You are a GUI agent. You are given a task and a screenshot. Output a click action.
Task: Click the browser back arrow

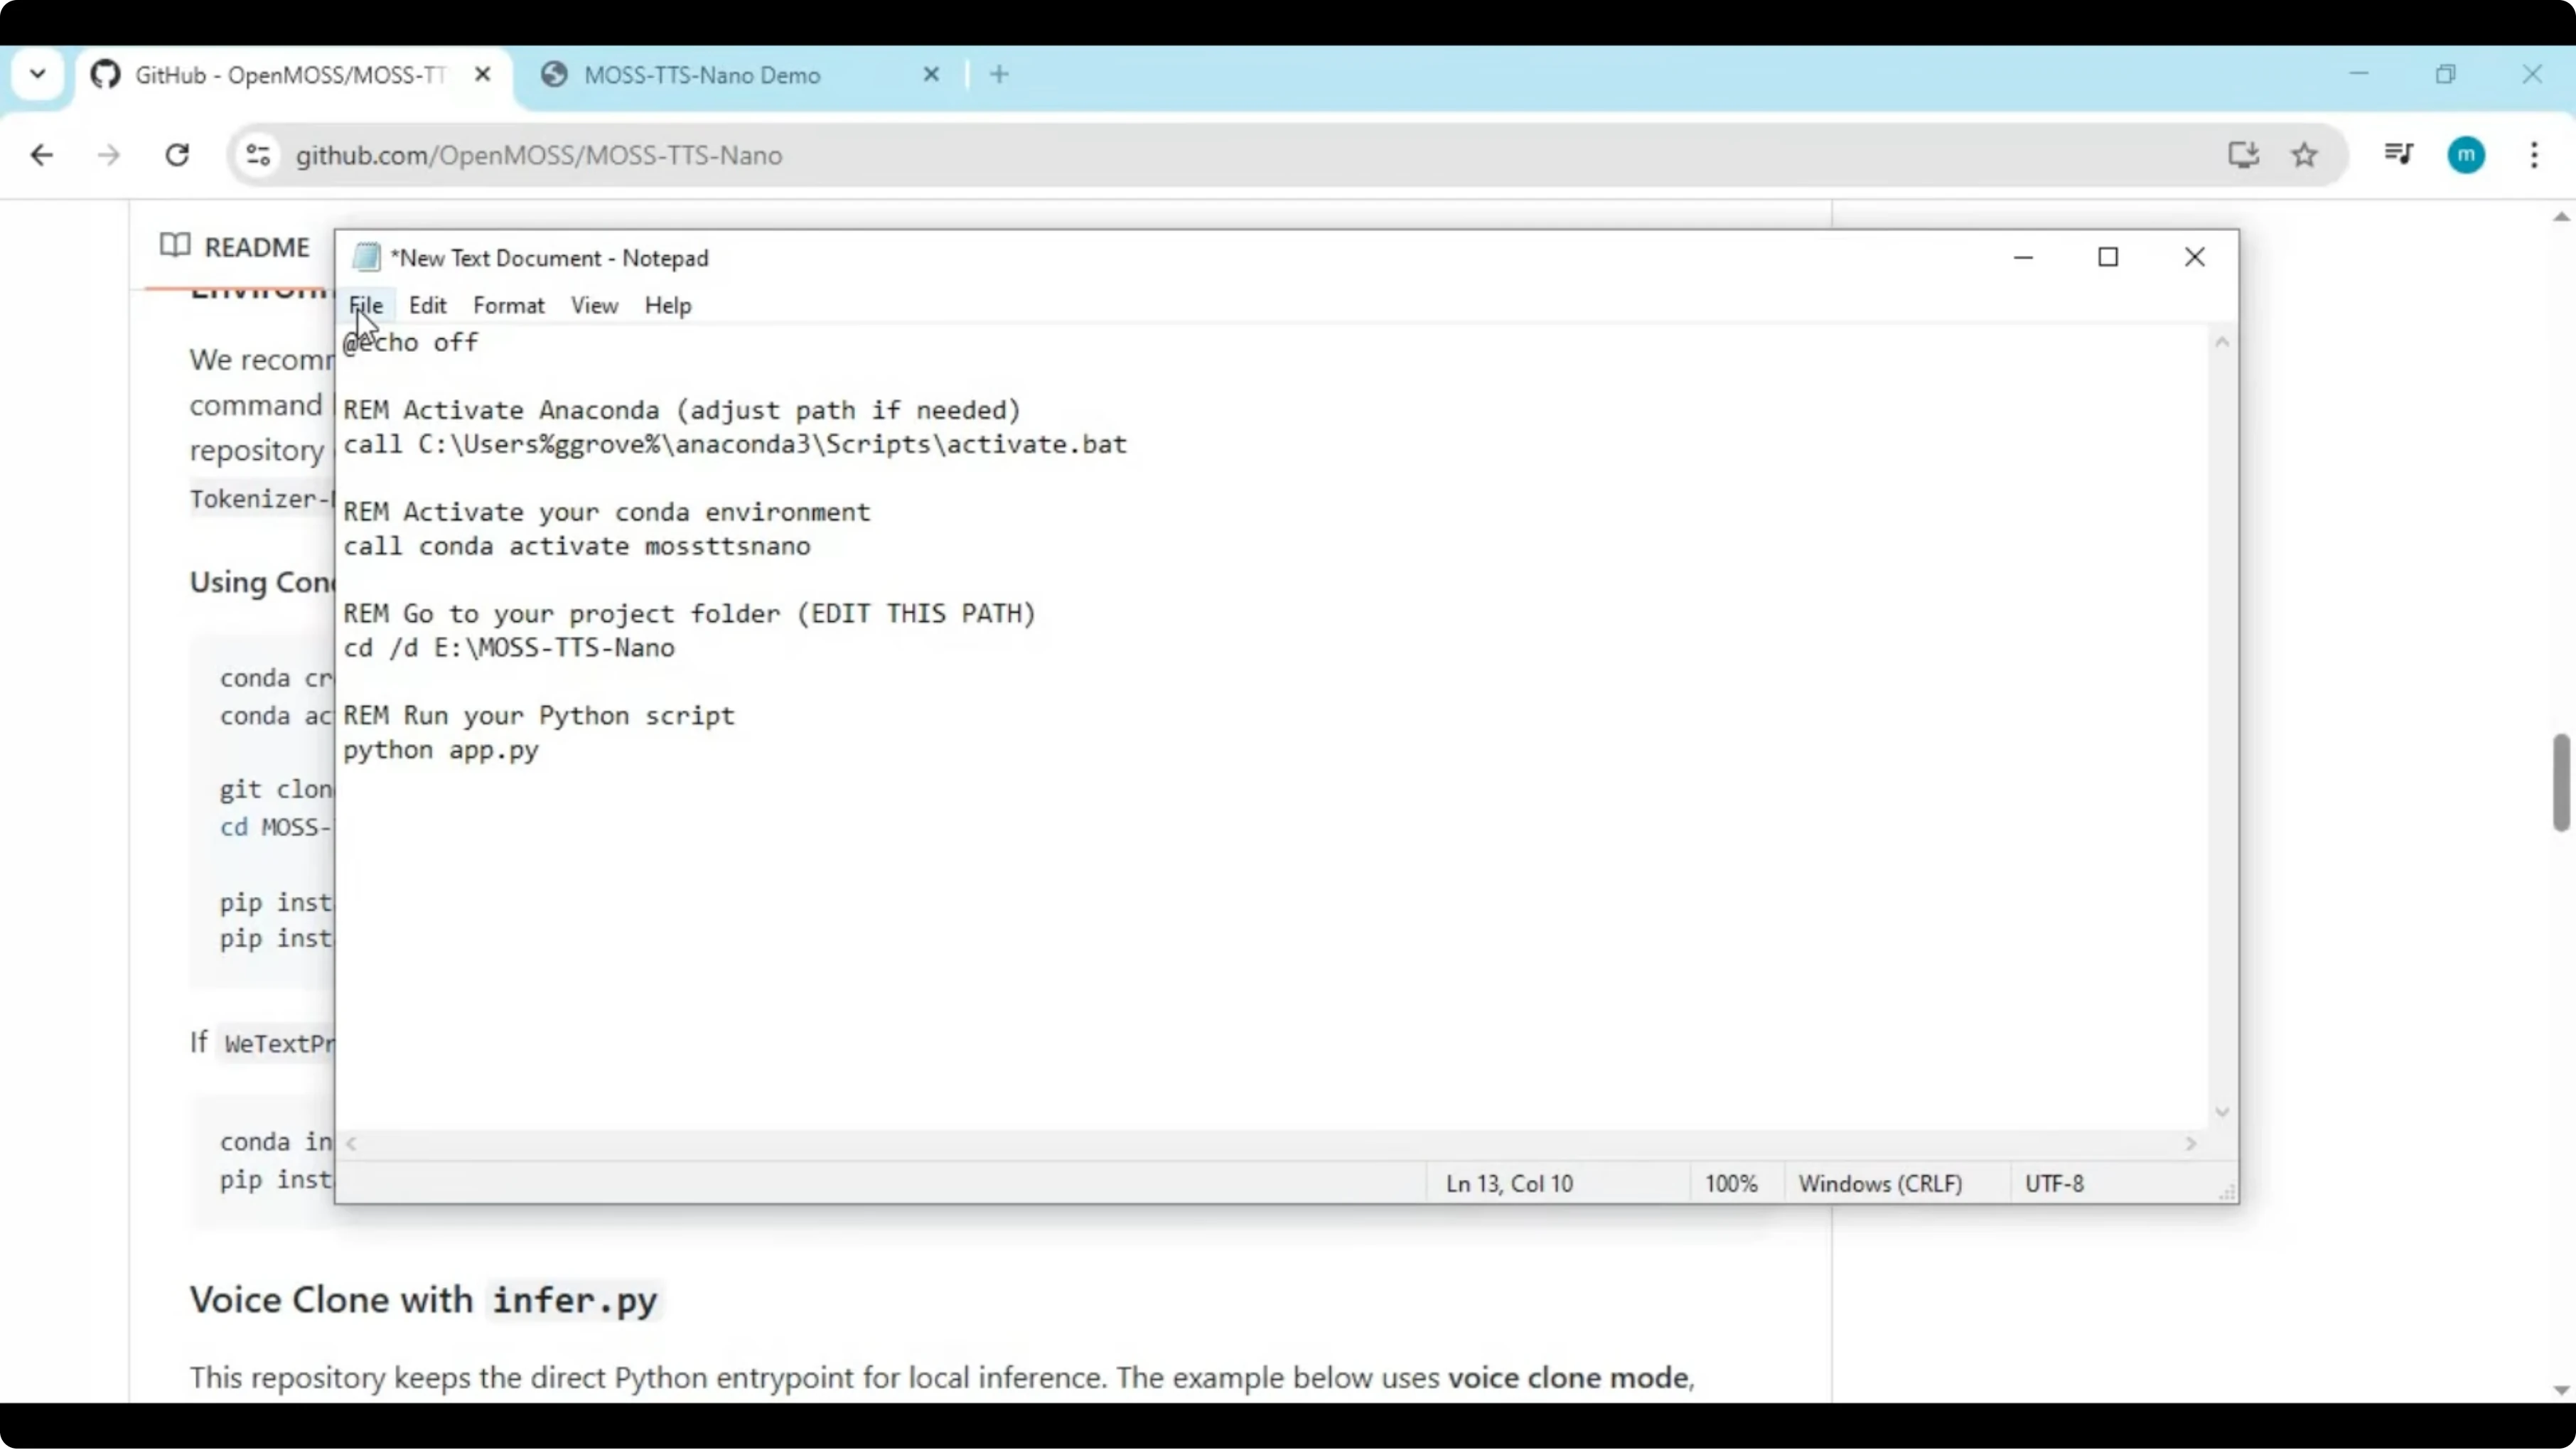coord(41,155)
